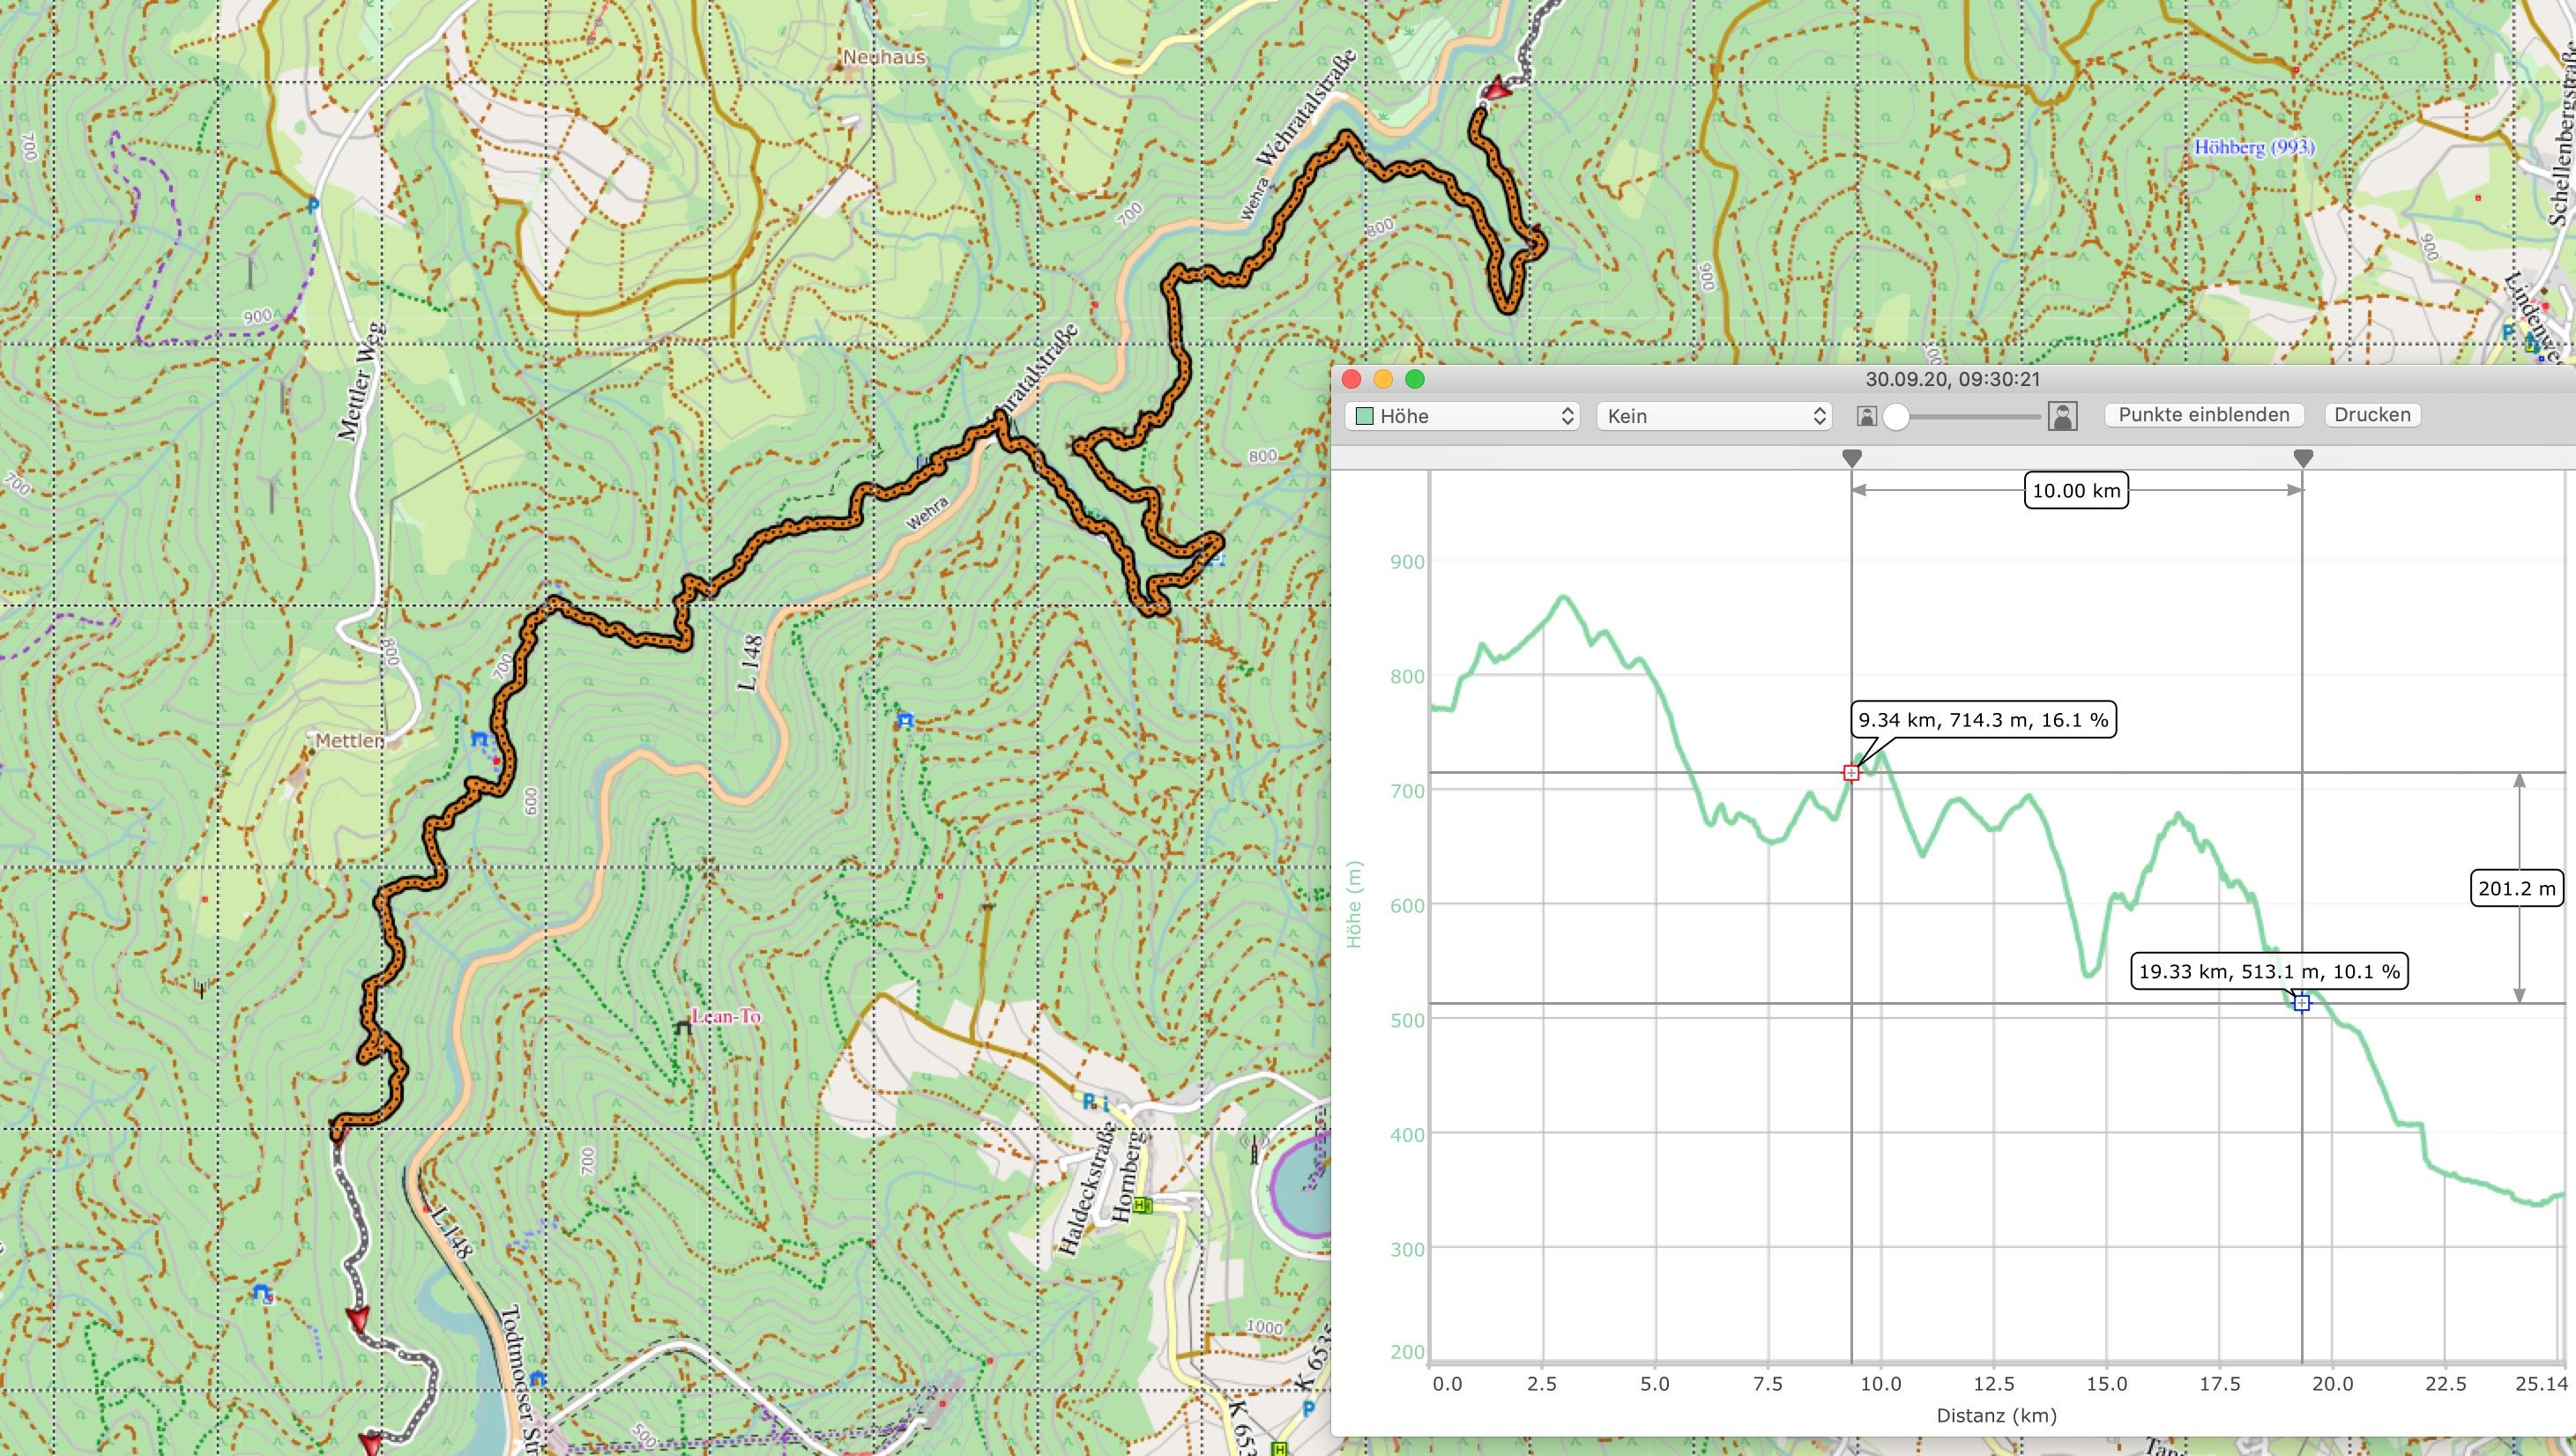Click the blue shelter icon east of L 148 label

coord(905,719)
